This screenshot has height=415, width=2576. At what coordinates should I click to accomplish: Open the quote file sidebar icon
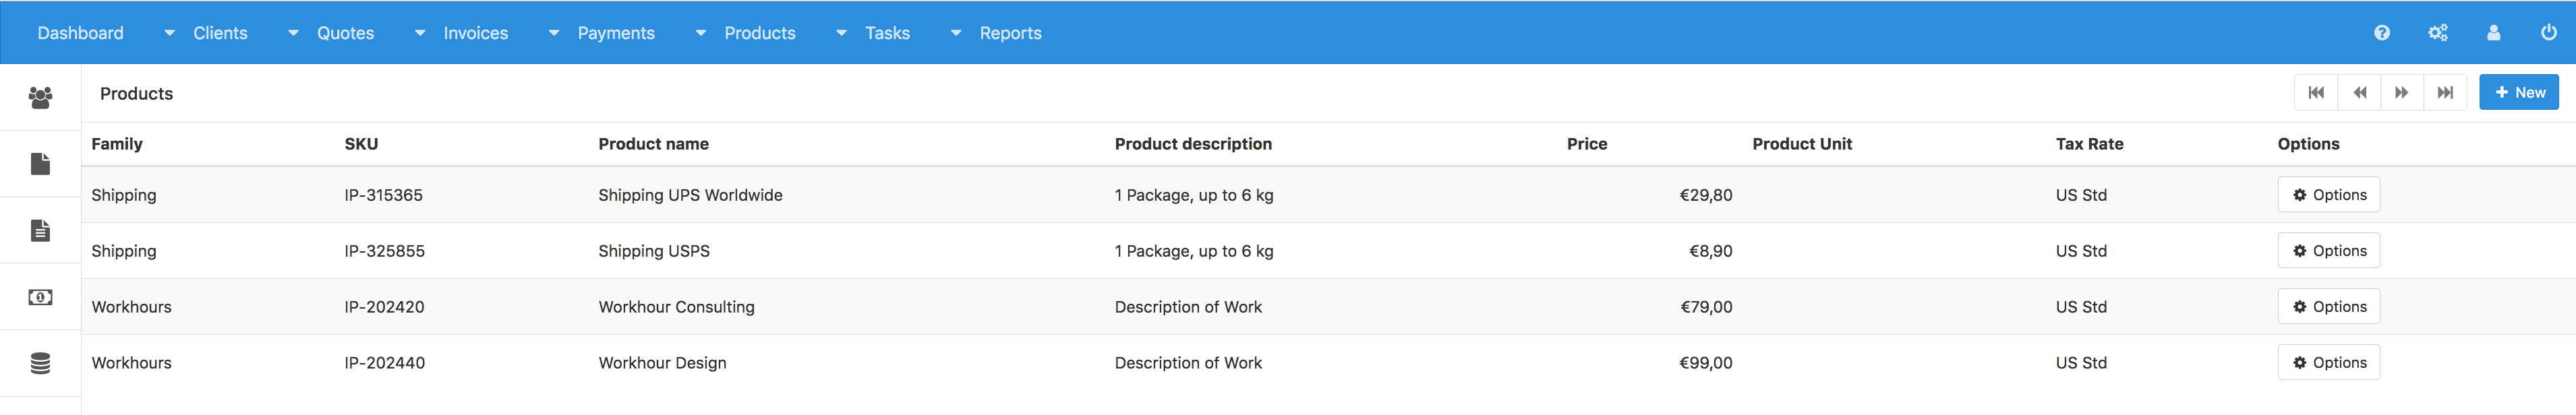pos(40,164)
